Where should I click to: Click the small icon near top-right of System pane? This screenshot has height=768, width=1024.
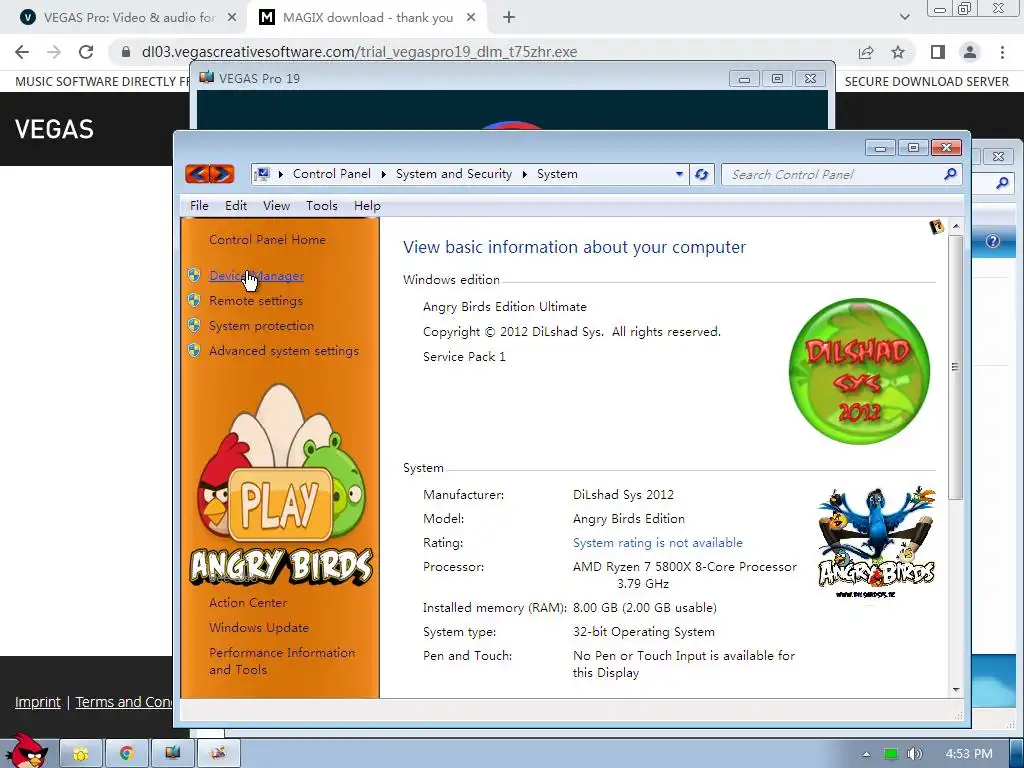pos(936,227)
